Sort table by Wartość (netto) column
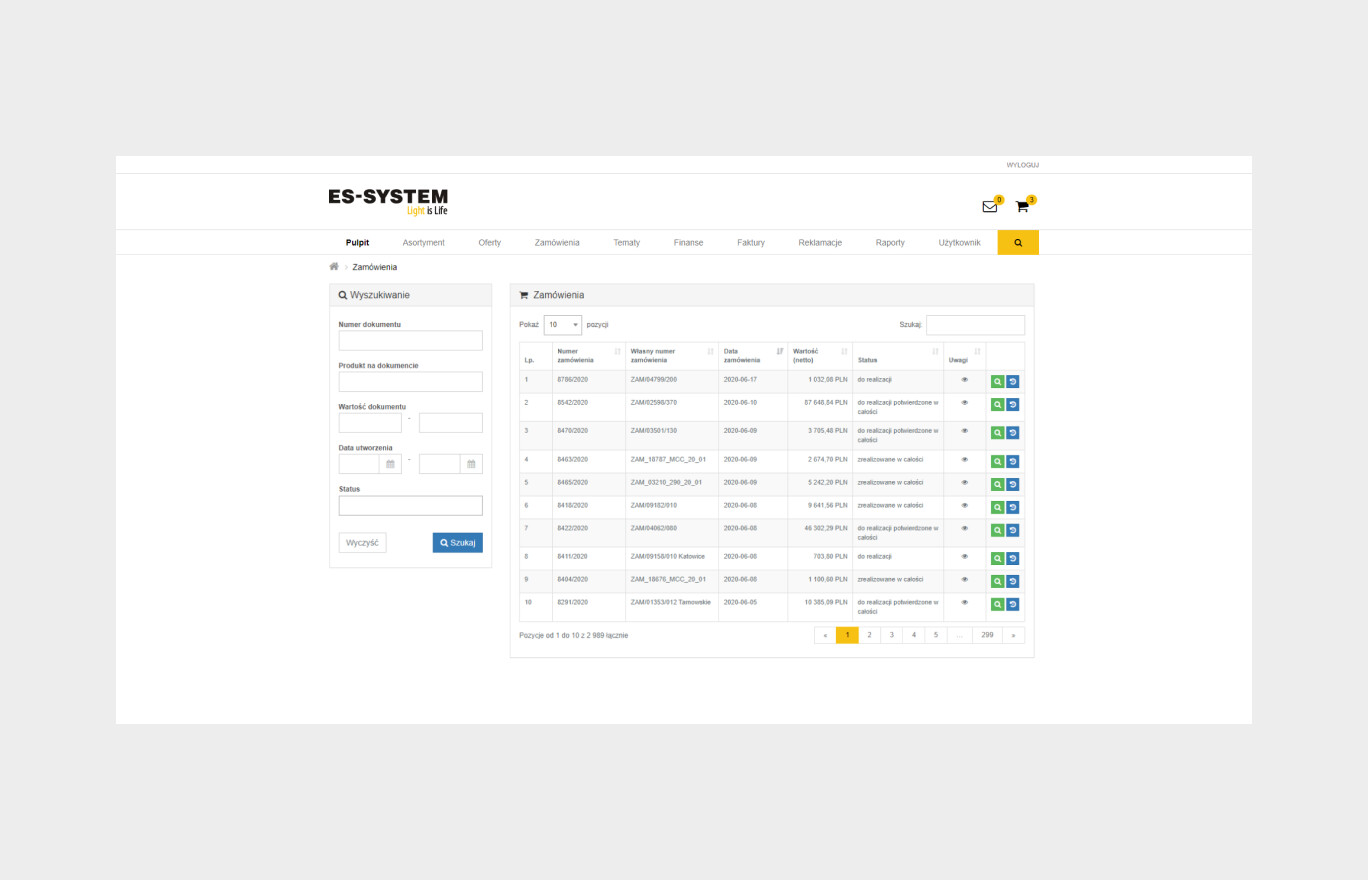Image resolution: width=1368 pixels, height=880 pixels. [819, 355]
